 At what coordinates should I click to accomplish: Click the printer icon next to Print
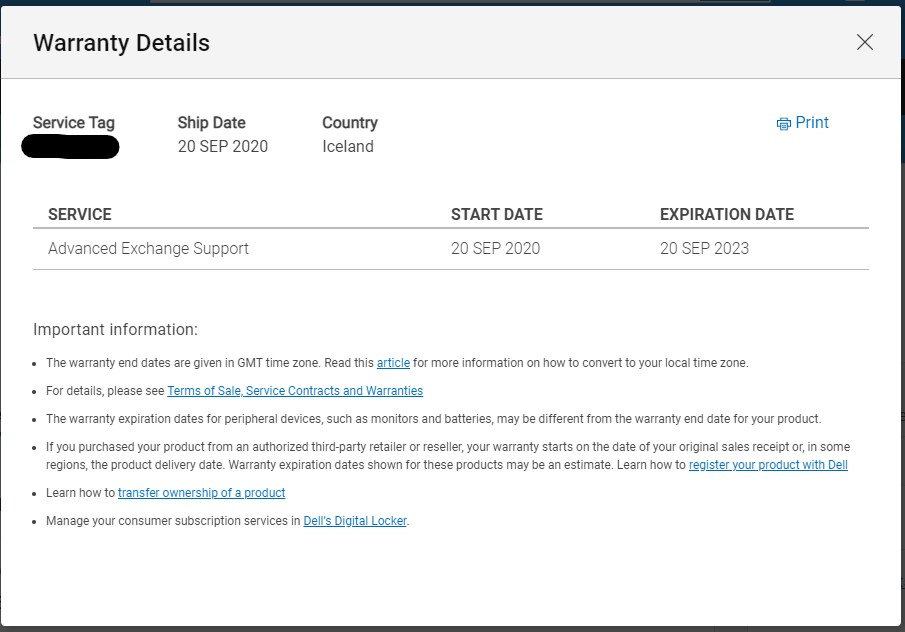(783, 123)
